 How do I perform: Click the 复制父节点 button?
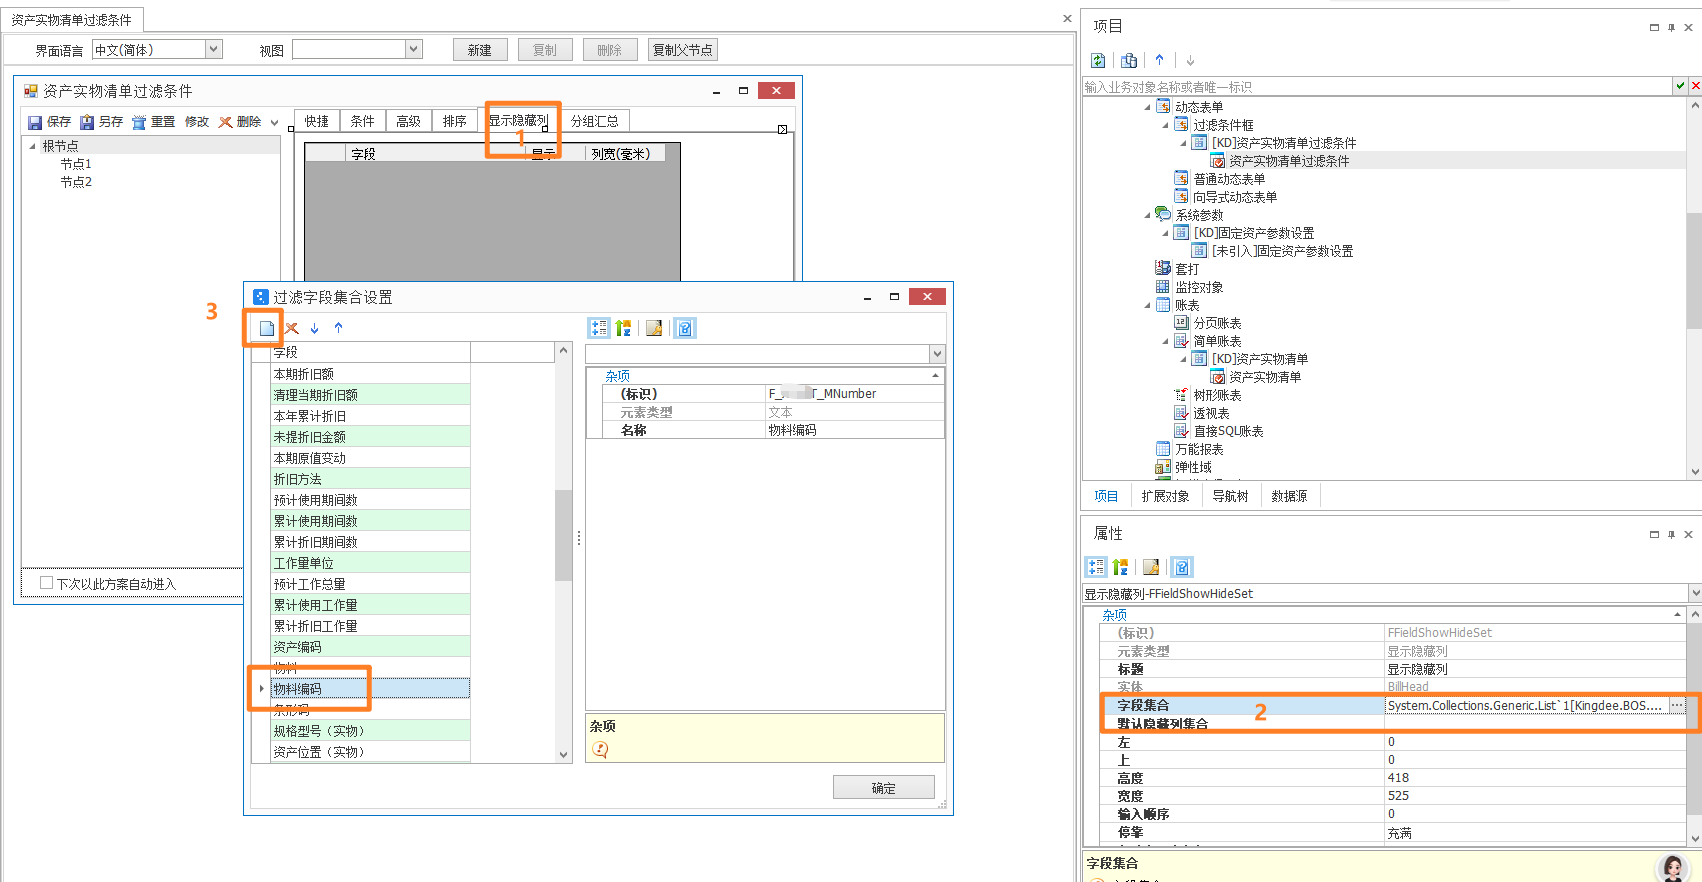(682, 50)
